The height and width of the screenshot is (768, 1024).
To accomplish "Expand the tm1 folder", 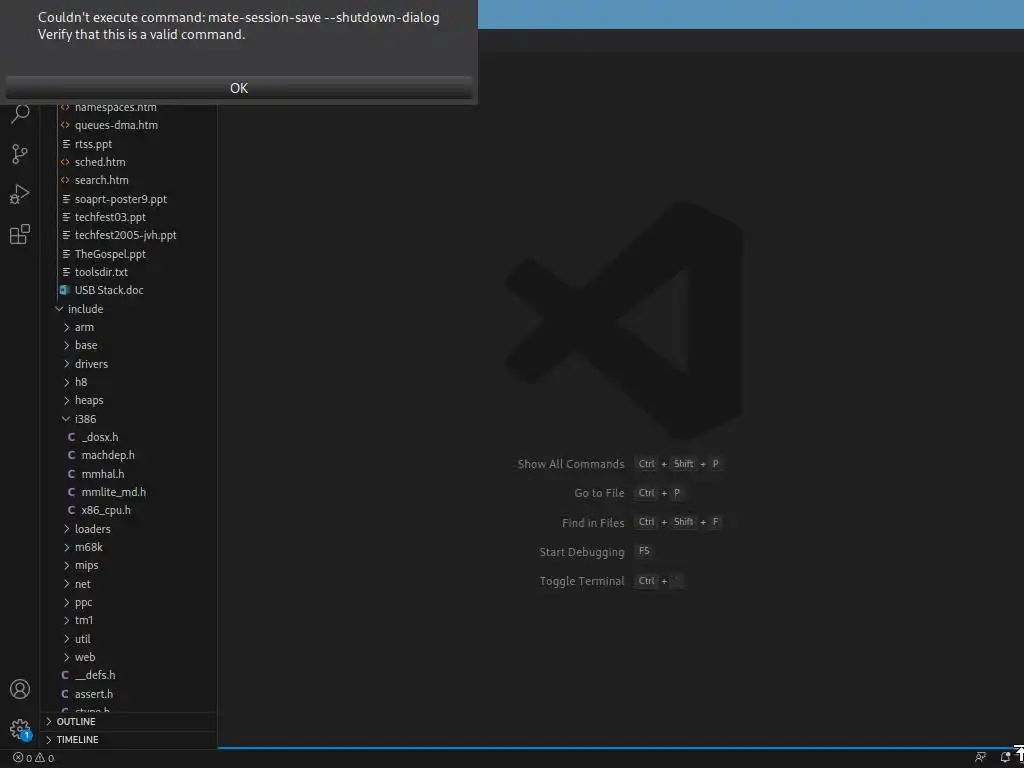I will tap(129, 620).
